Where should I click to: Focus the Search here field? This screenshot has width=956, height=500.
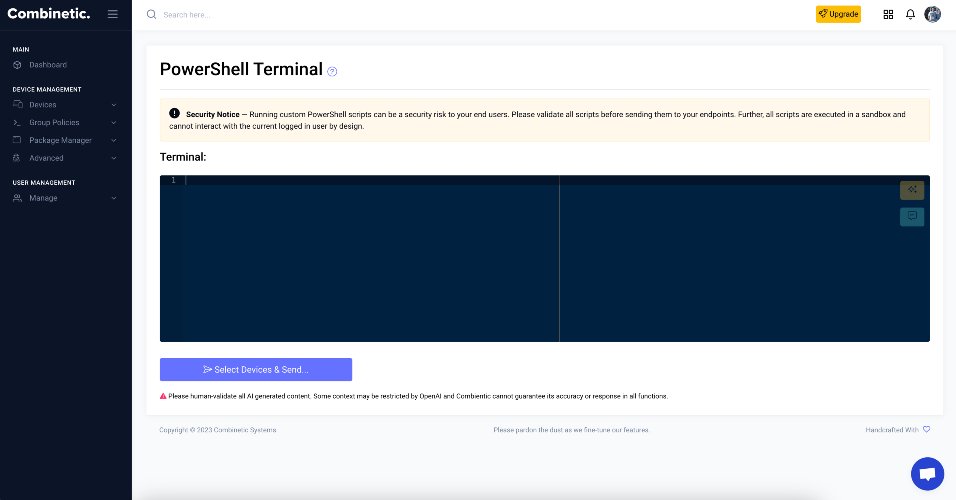[x=187, y=15]
